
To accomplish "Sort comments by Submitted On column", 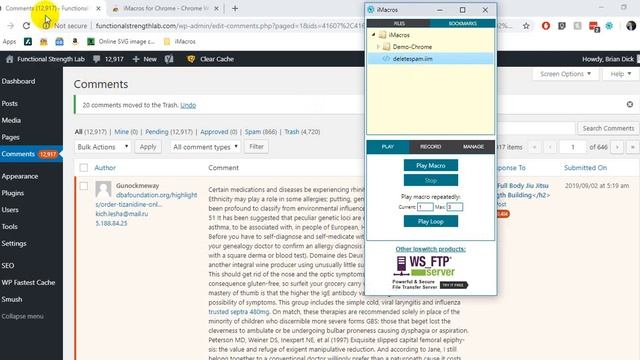I will [585, 168].
